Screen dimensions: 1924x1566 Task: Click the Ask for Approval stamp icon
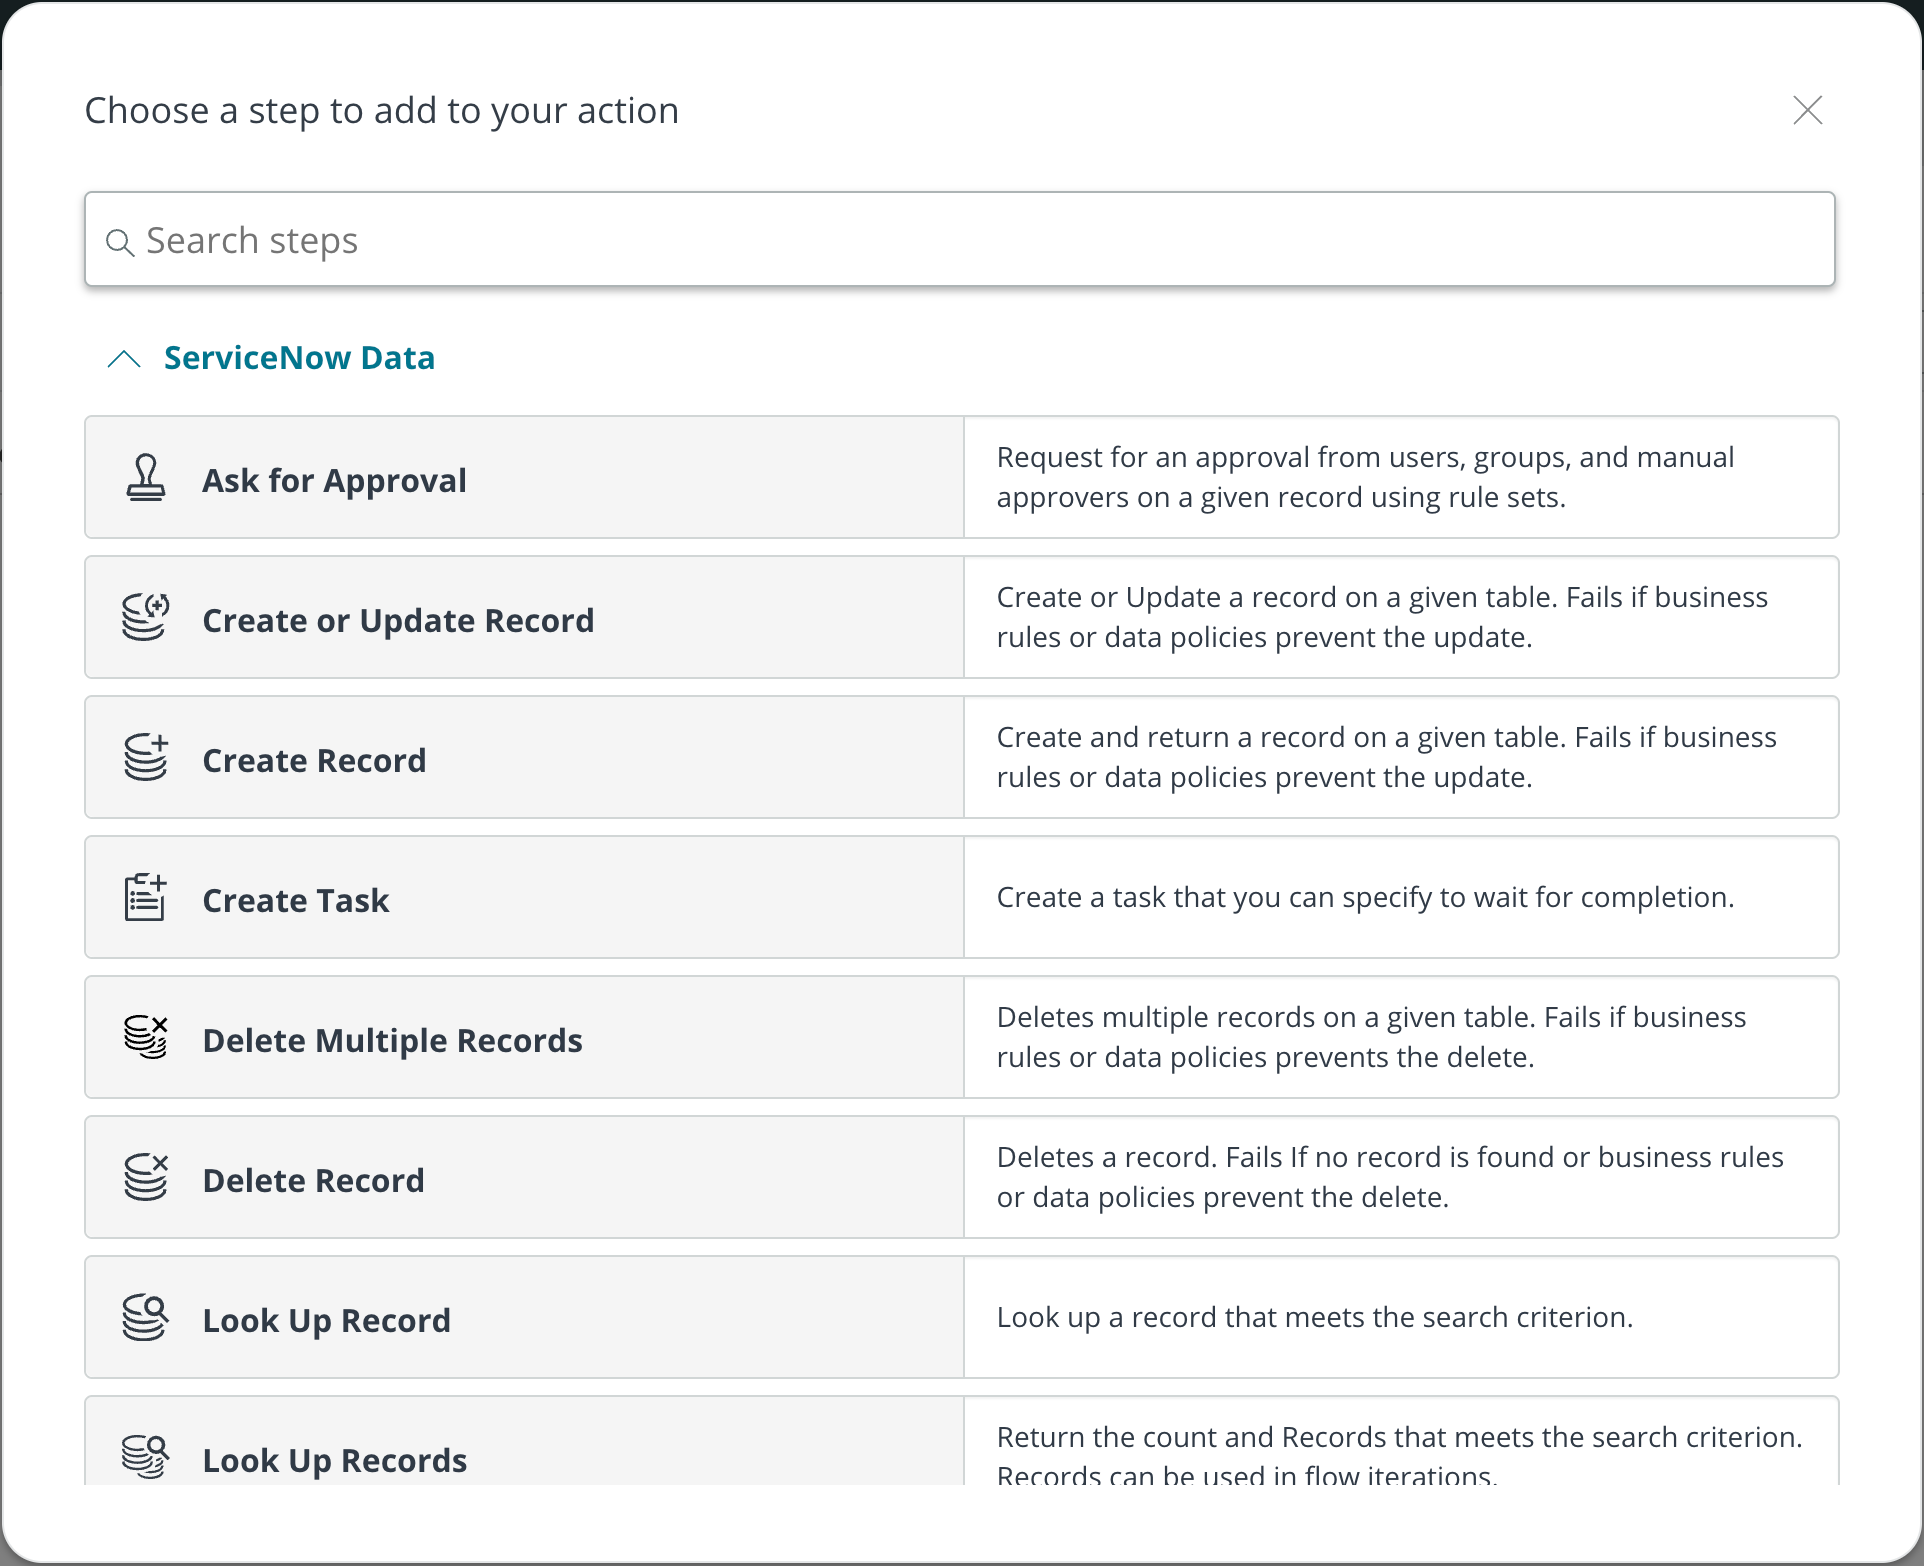point(145,478)
